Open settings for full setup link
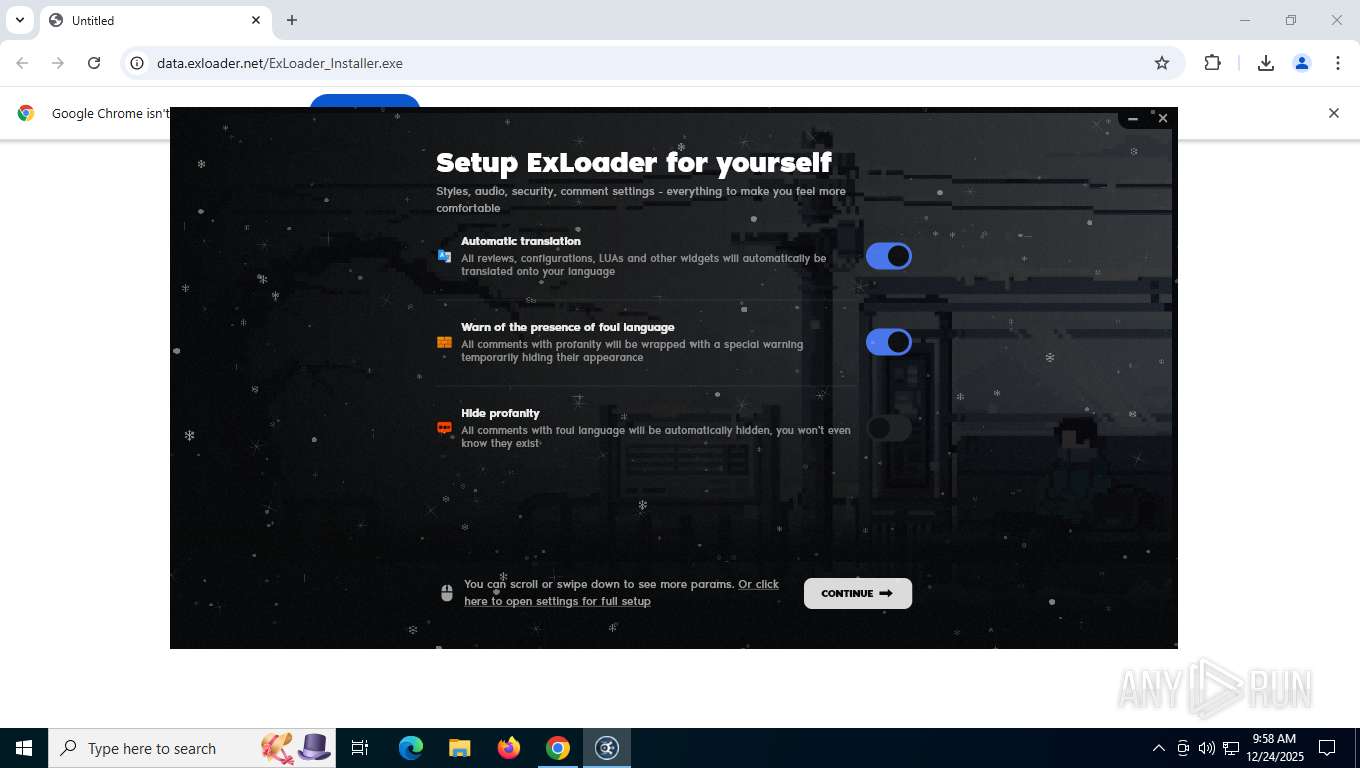This screenshot has height=768, width=1360. (x=621, y=592)
